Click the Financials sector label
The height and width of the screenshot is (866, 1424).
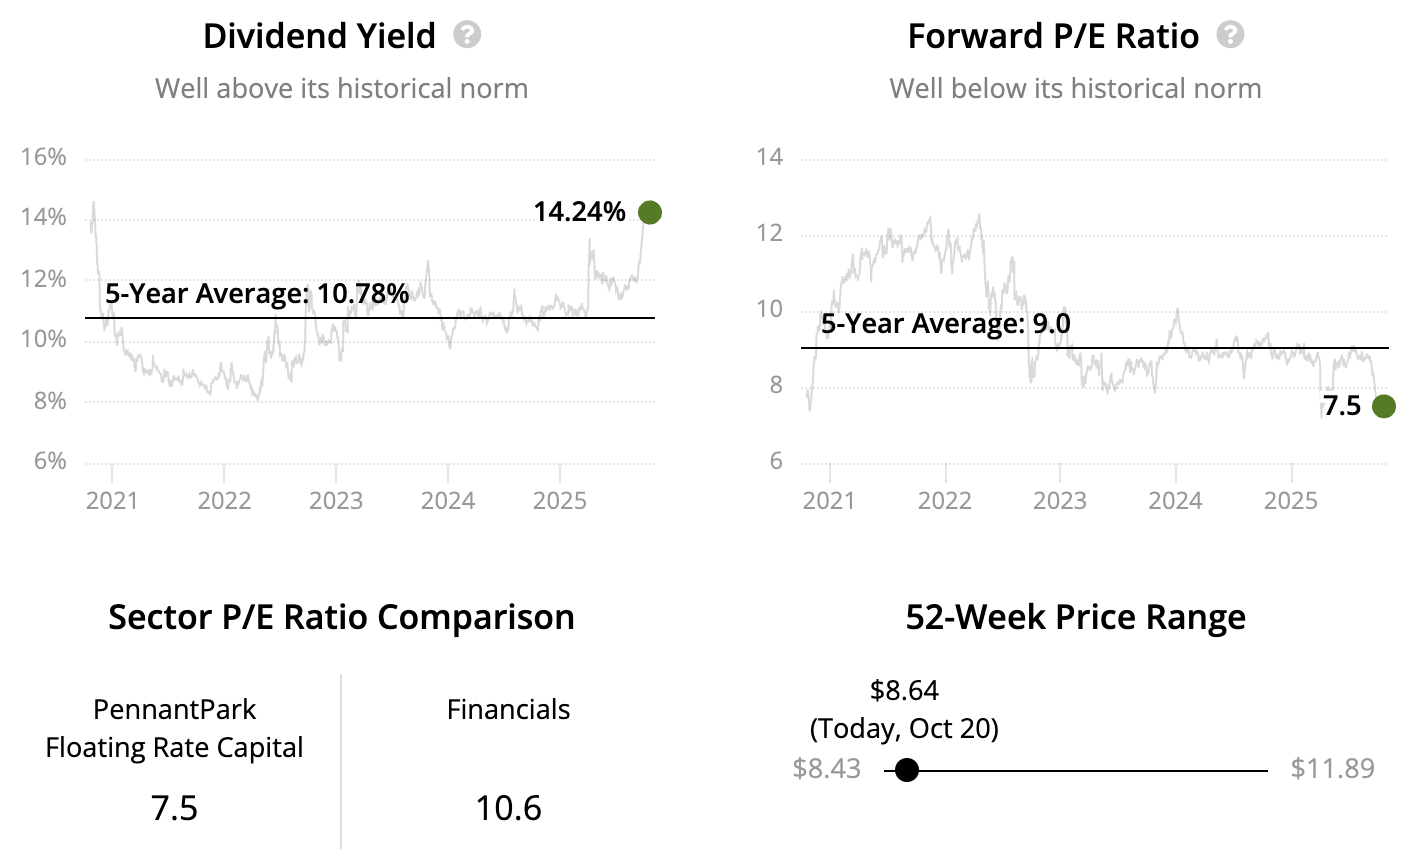pos(508,710)
